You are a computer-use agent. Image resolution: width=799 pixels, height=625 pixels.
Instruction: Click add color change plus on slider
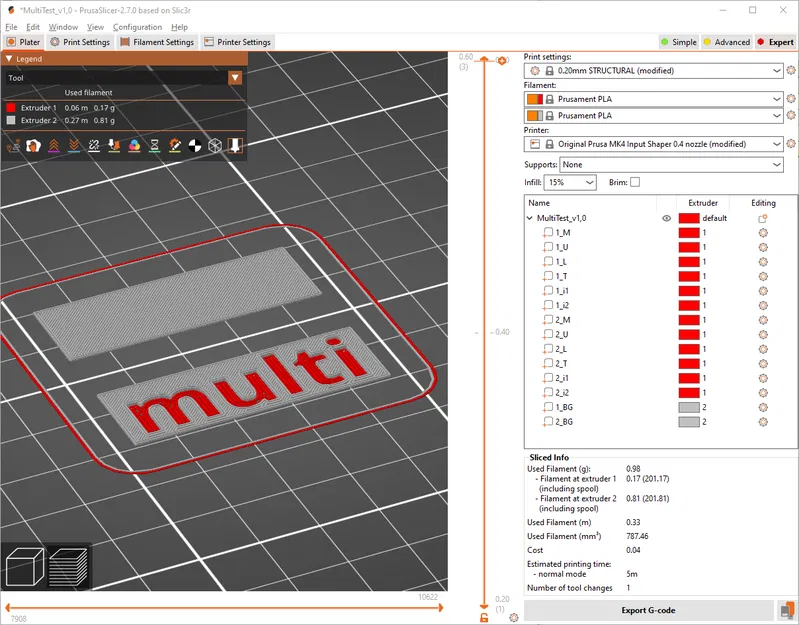point(502,61)
